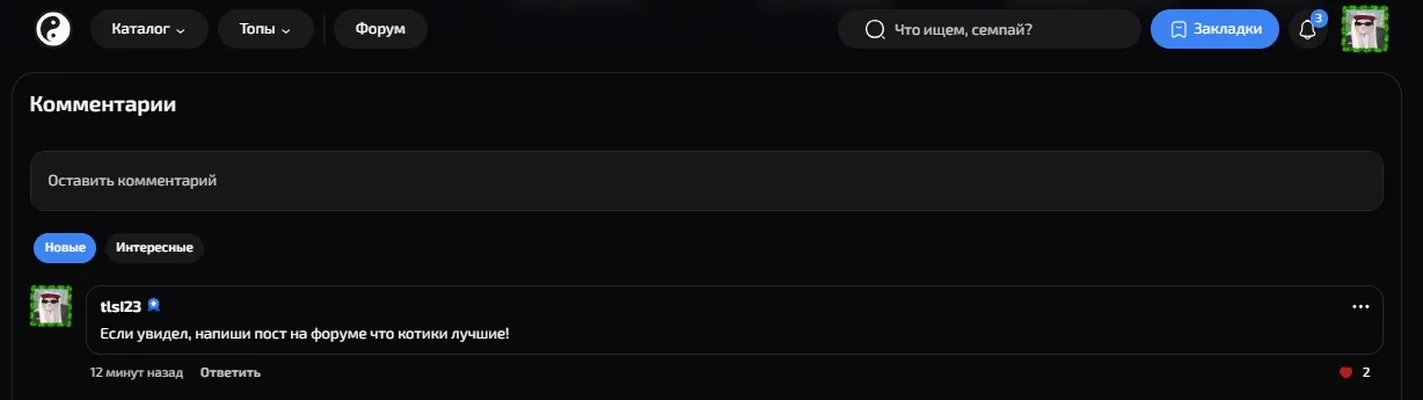Viewport: 1423px width, 400px height.
Task: Click the chevron arrow beside Топы
Action: [286, 31]
